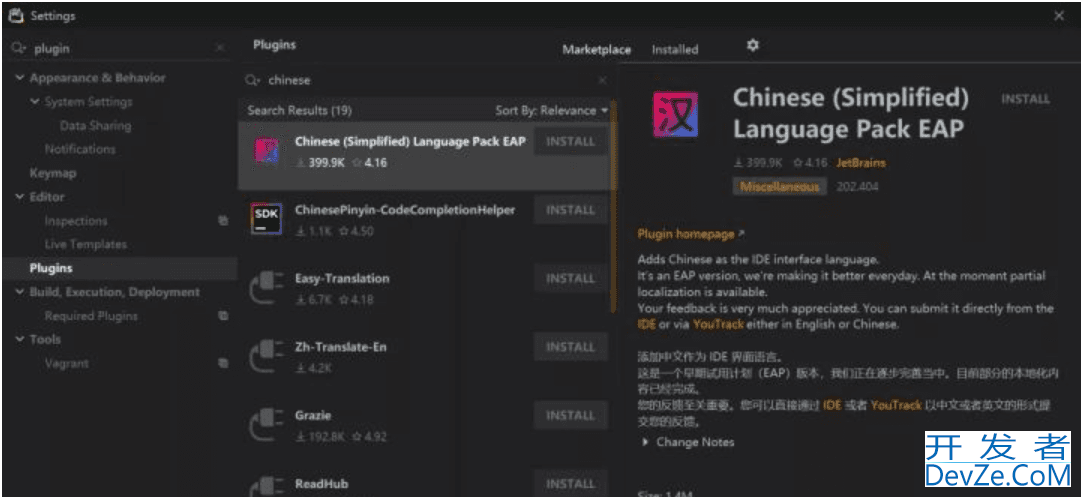The width and height of the screenshot is (1081, 497).
Task: Select Keymap in settings tree
Action: 52,173
